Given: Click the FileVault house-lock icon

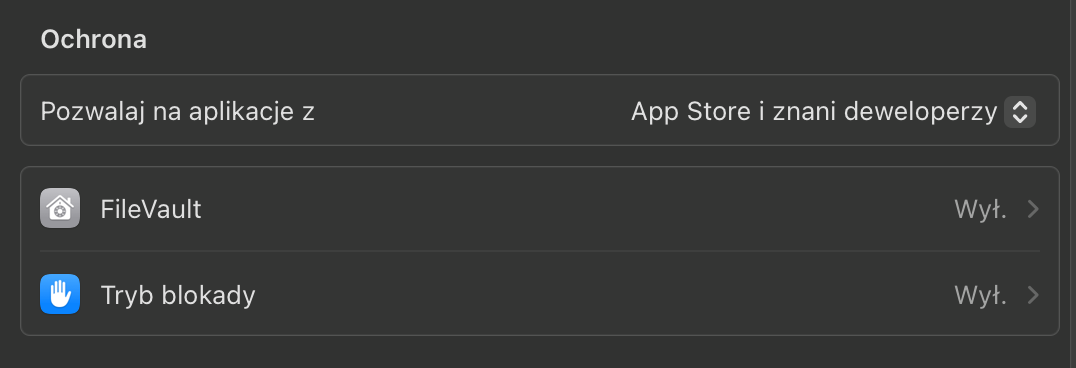Looking at the screenshot, I should tap(60, 208).
